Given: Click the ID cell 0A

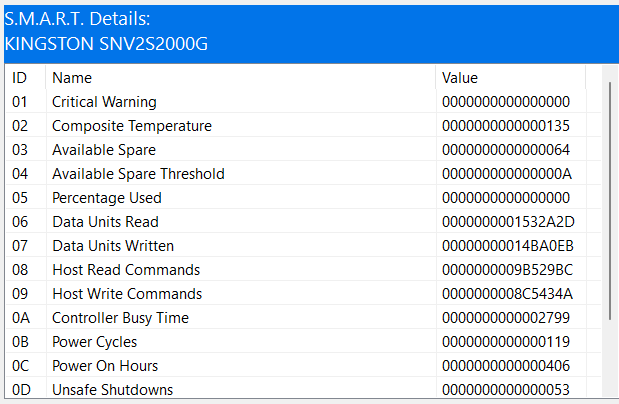Looking at the screenshot, I should click(x=21, y=318).
